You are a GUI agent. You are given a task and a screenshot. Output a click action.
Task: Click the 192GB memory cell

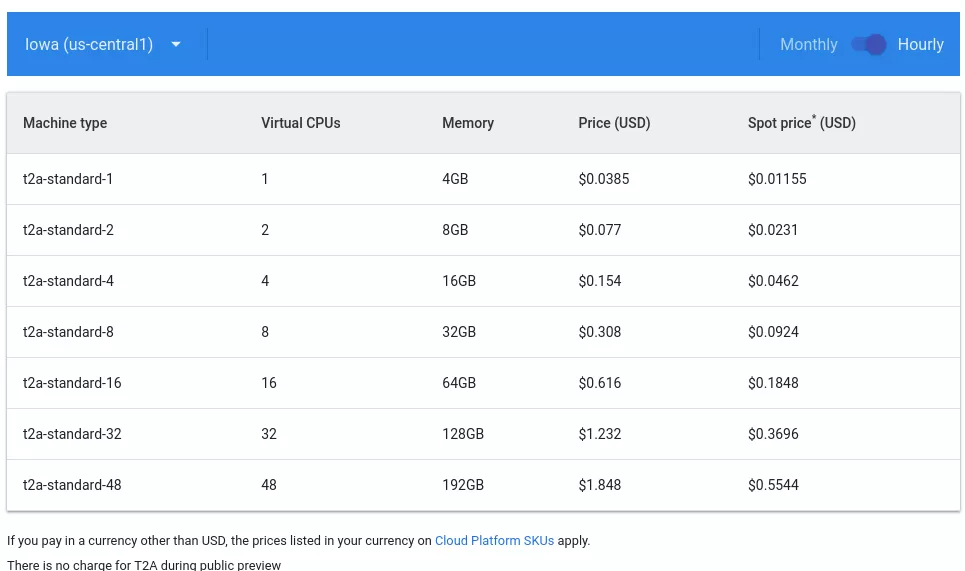click(x=463, y=485)
